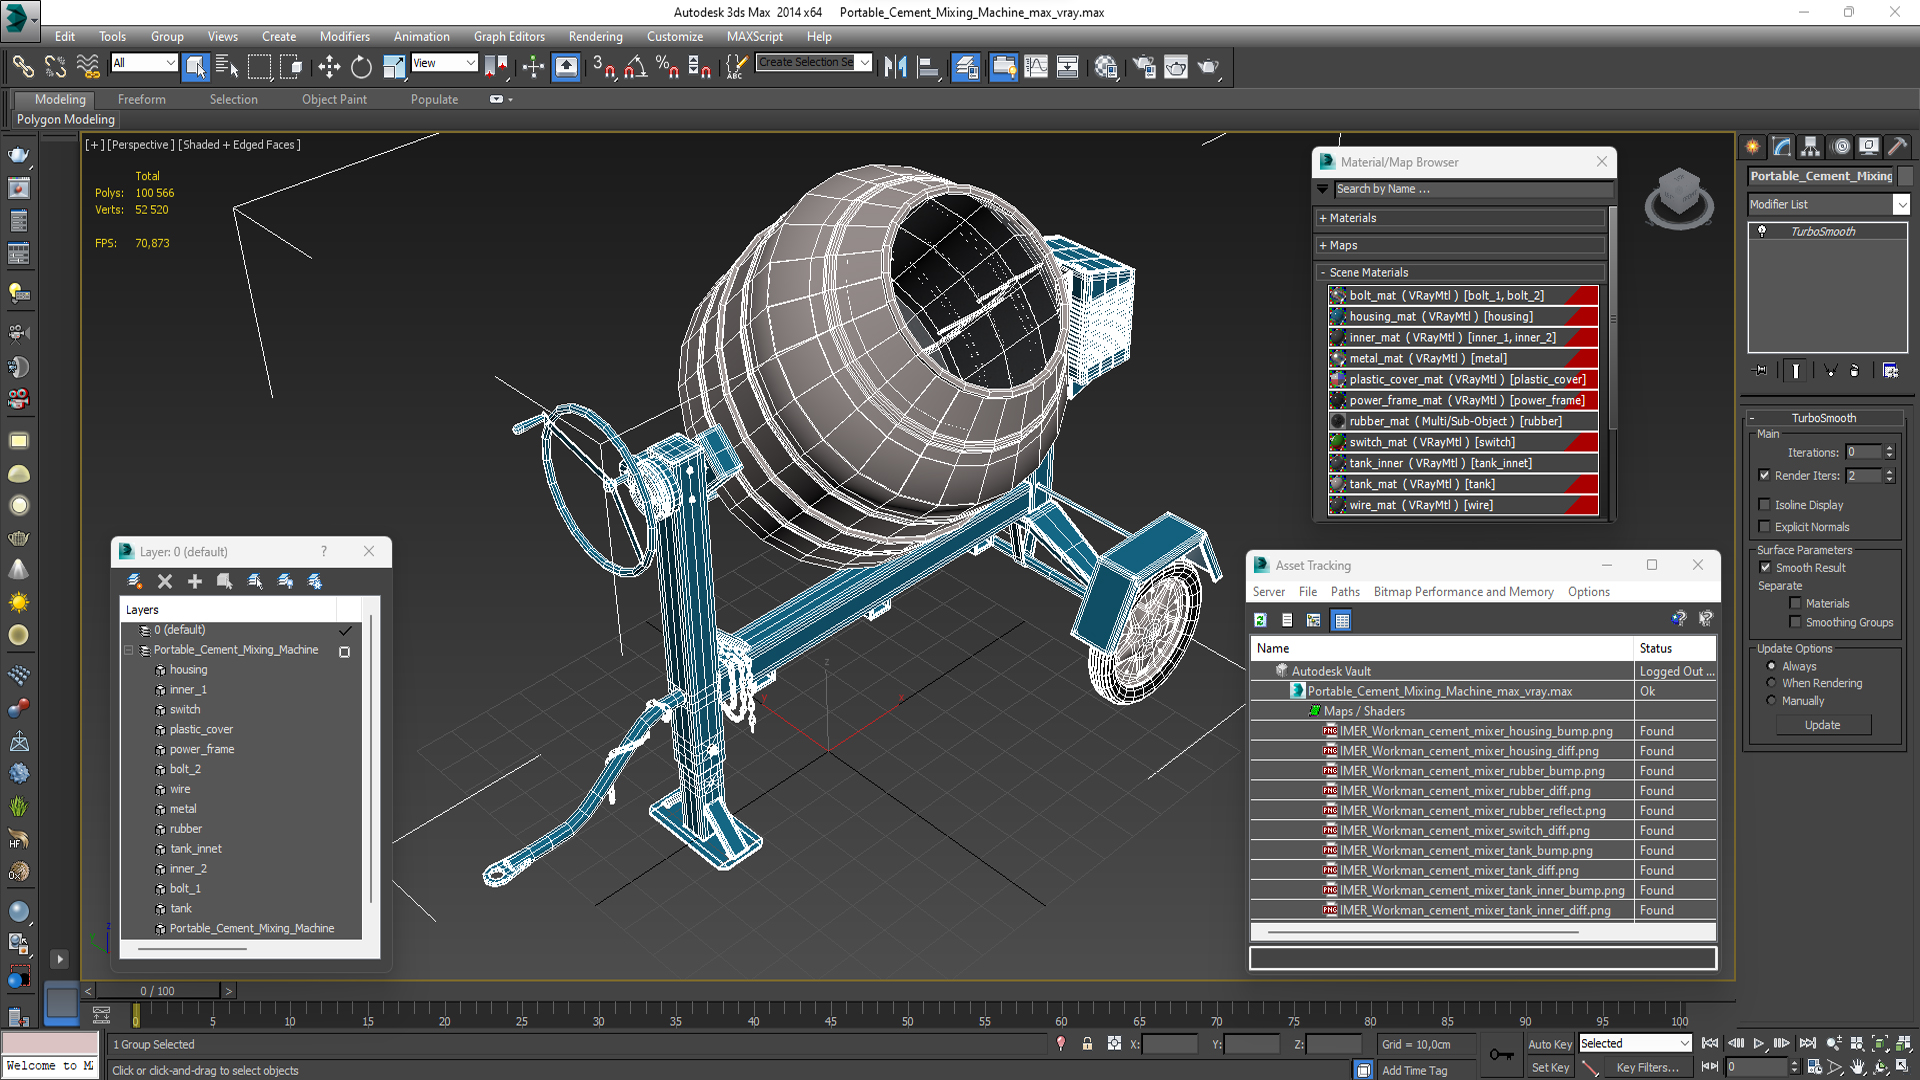This screenshot has height=1080, width=1920.
Task: Click the time slider 0 / 100 handle
Action: tap(158, 991)
